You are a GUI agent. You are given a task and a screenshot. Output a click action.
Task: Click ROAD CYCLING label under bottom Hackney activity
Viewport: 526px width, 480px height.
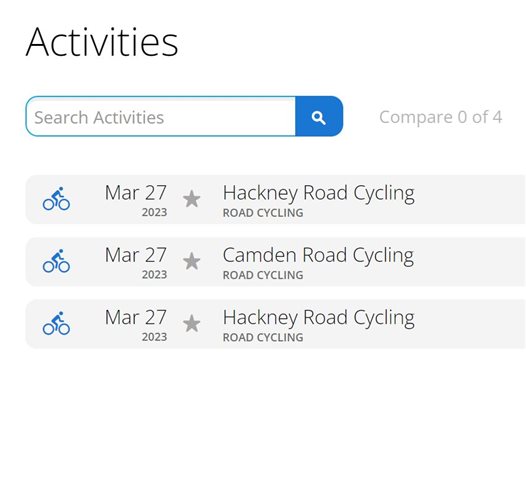(x=263, y=337)
